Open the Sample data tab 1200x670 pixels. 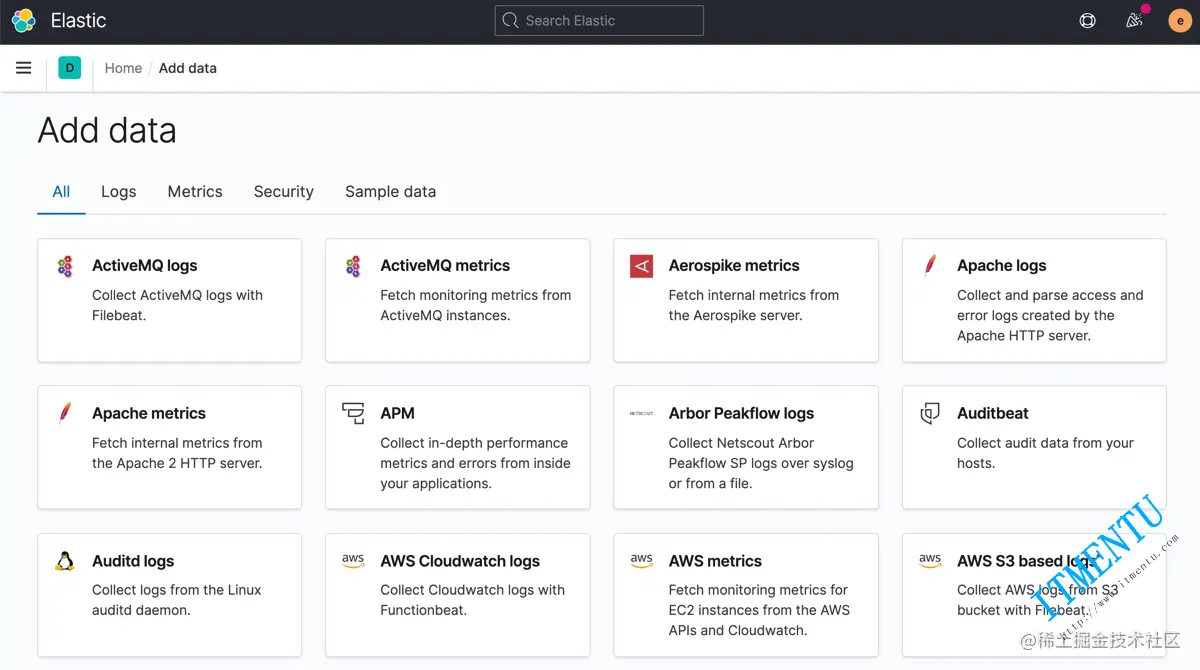click(x=390, y=191)
